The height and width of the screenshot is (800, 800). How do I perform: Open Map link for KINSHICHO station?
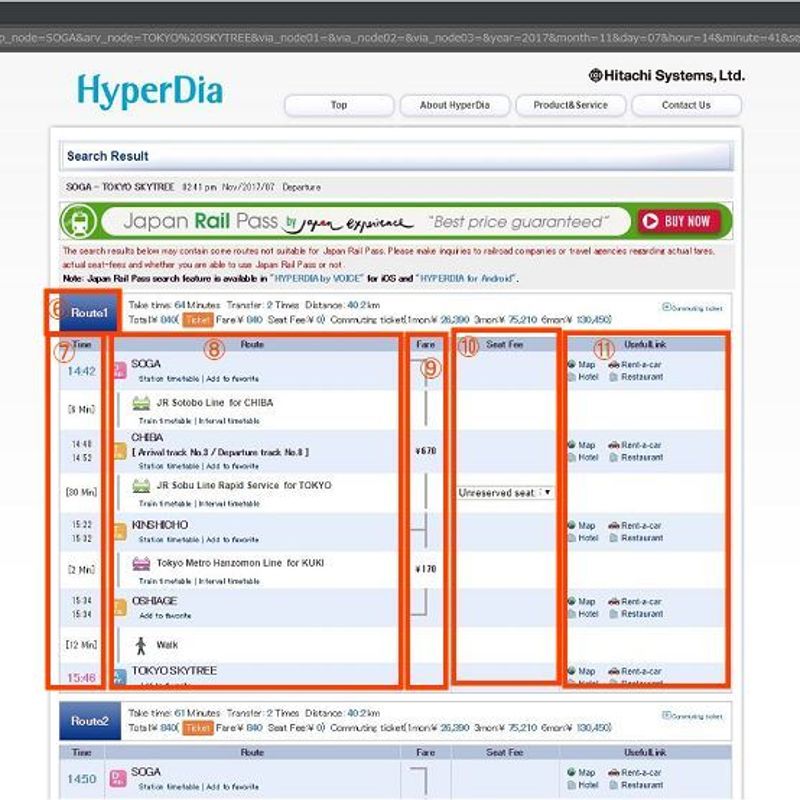[582, 526]
